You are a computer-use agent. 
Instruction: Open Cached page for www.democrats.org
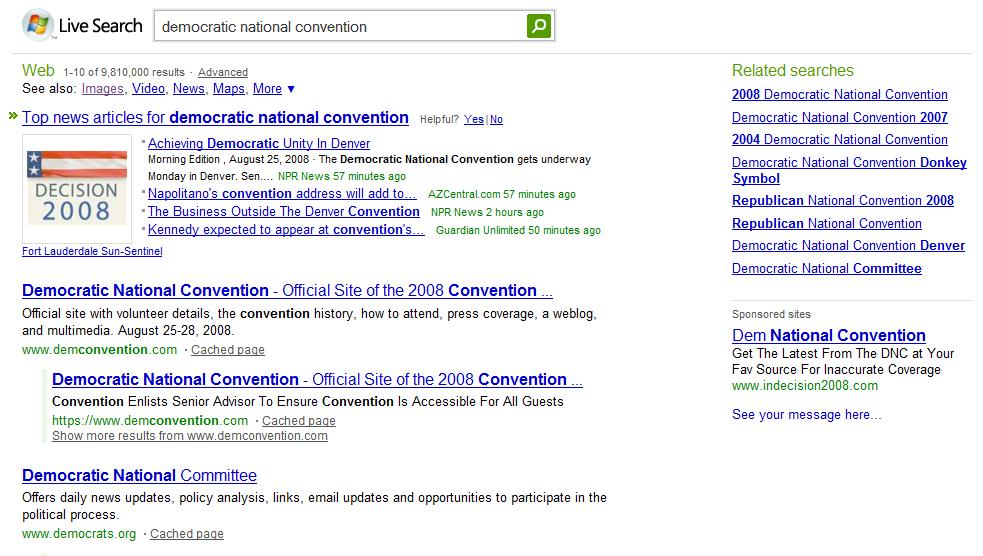point(186,534)
